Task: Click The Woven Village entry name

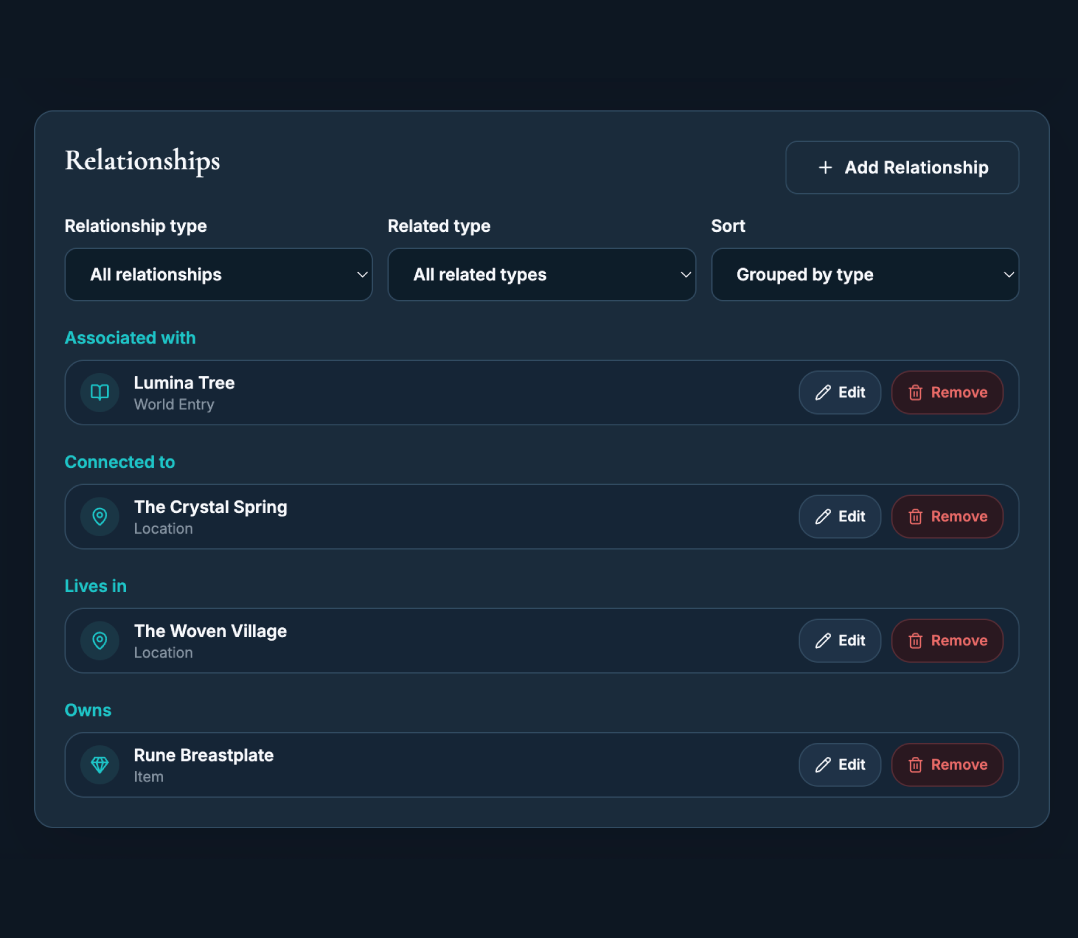Action: pos(210,631)
